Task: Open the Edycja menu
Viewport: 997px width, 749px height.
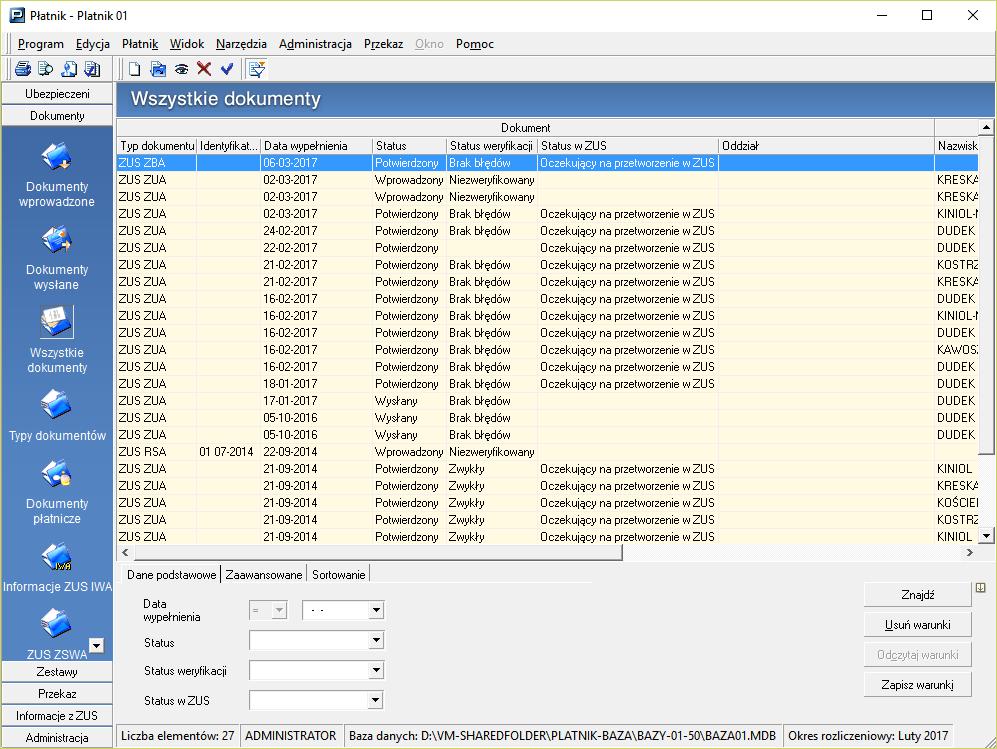Action: click(x=93, y=44)
